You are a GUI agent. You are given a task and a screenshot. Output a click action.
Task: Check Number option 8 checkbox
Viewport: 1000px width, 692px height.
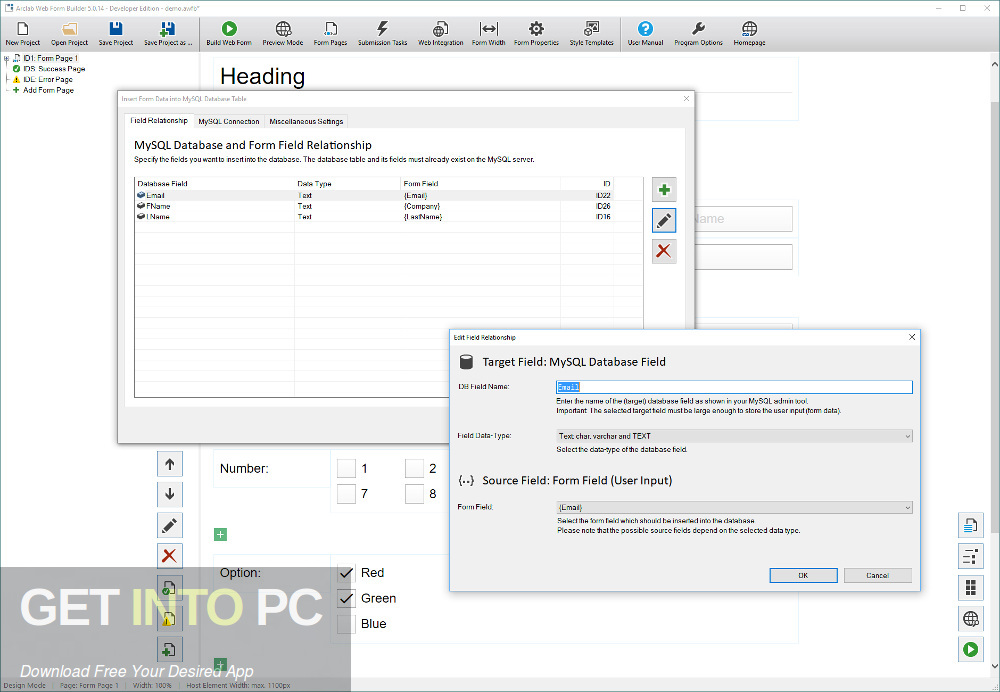pos(415,494)
